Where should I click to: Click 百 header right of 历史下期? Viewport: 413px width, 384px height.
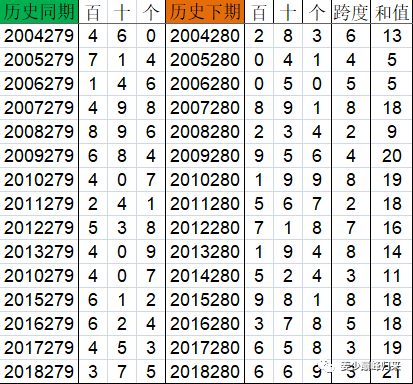click(259, 12)
